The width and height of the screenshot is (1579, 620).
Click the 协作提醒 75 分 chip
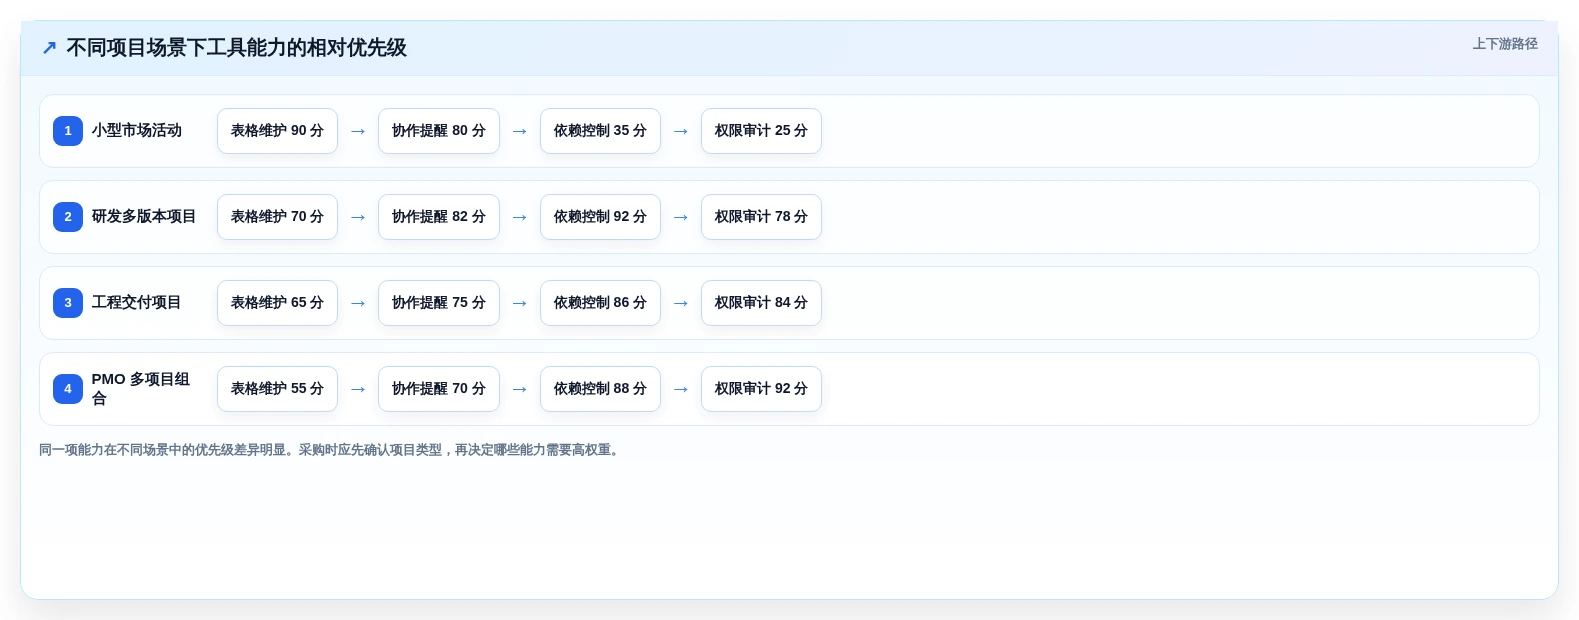(x=439, y=303)
